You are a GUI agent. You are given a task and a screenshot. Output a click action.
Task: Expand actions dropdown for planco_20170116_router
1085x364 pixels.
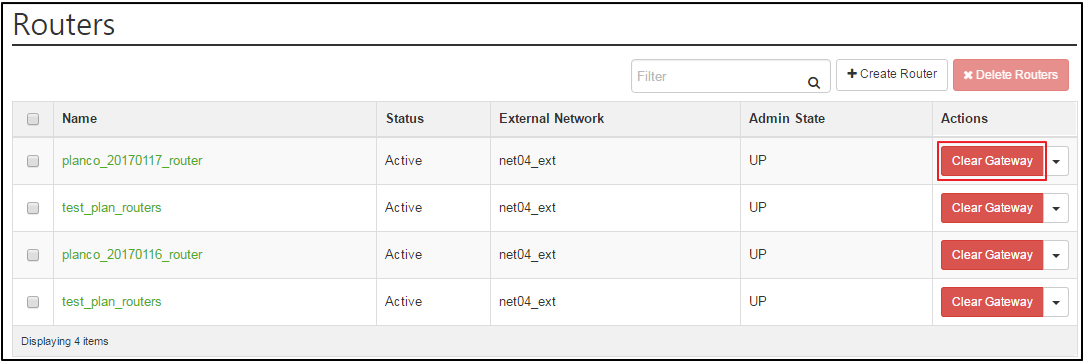click(x=1056, y=255)
